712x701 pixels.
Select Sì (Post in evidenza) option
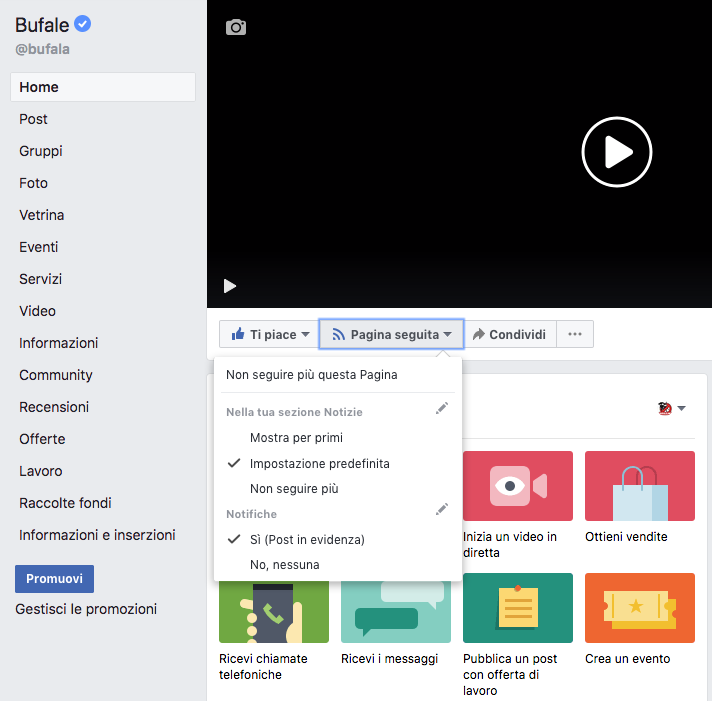click(x=306, y=540)
